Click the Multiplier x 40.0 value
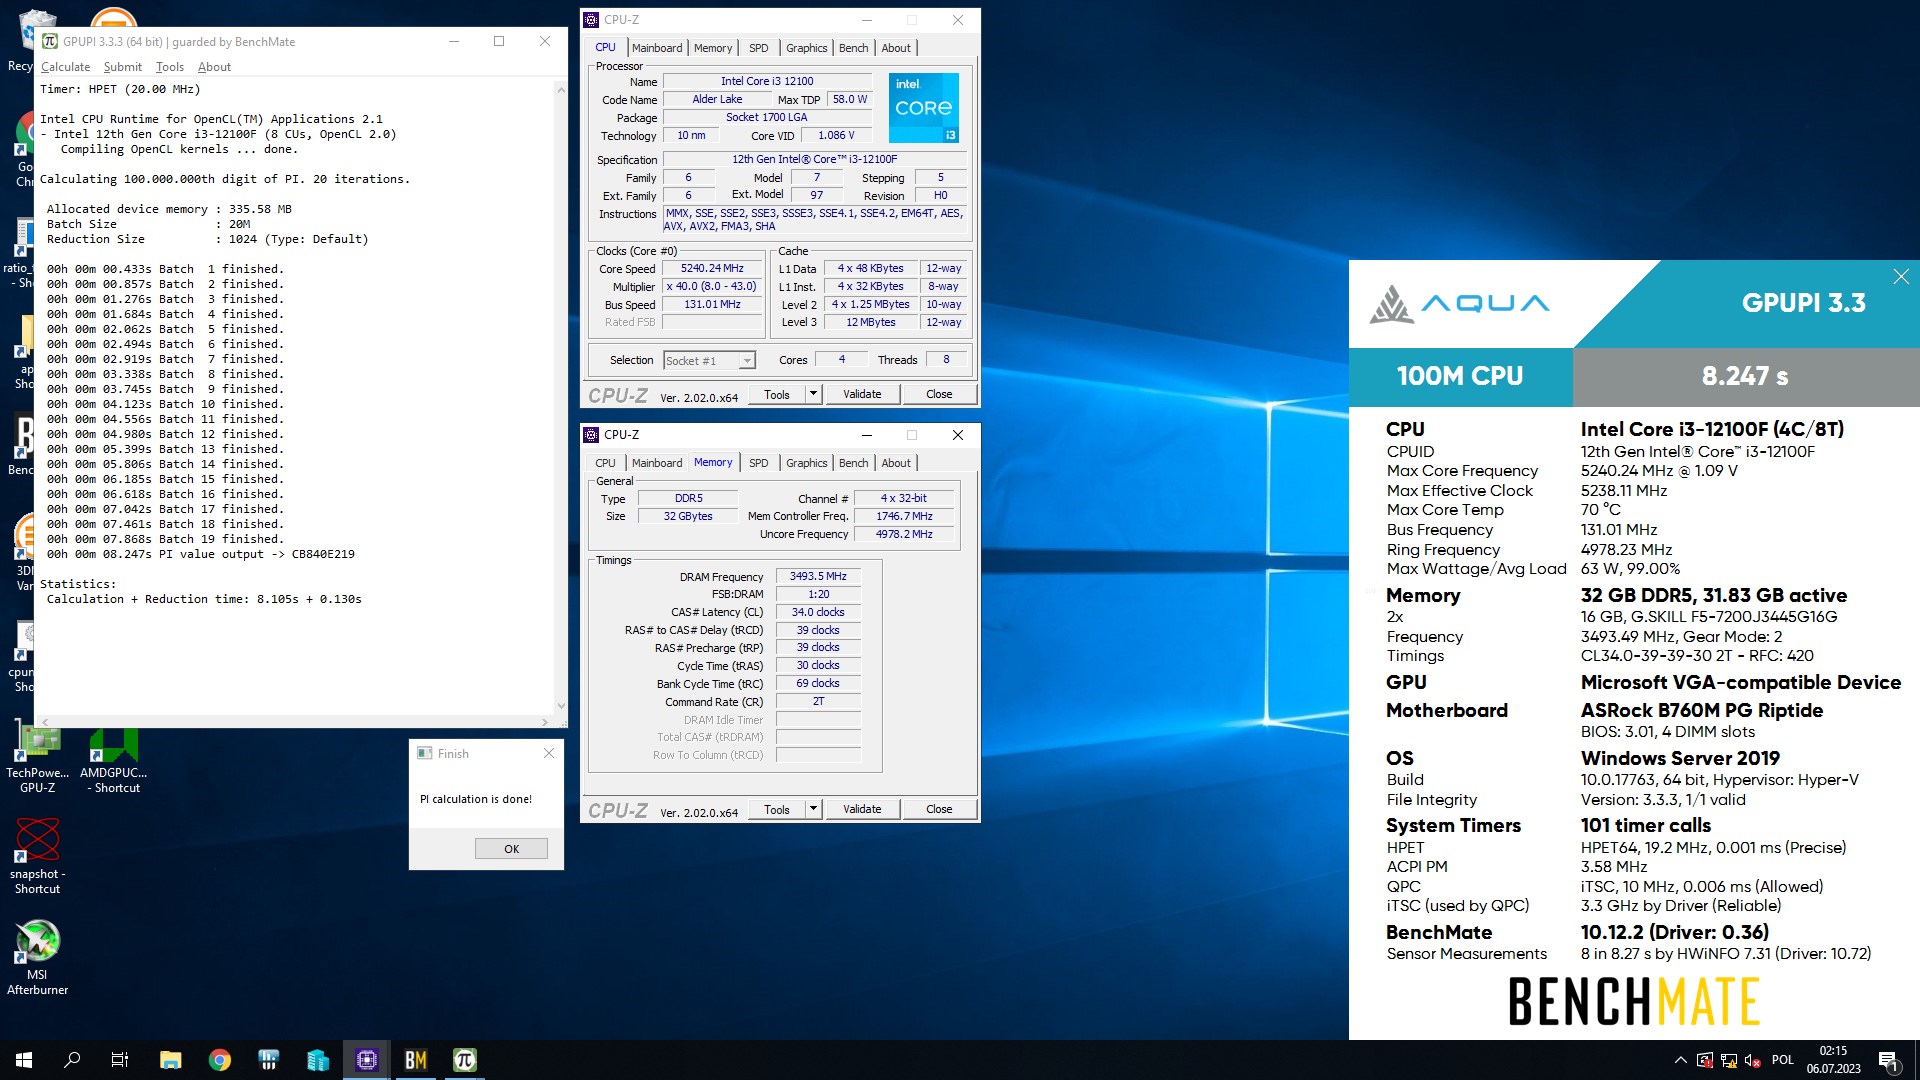Viewport: 1920px width, 1080px height. click(x=712, y=286)
